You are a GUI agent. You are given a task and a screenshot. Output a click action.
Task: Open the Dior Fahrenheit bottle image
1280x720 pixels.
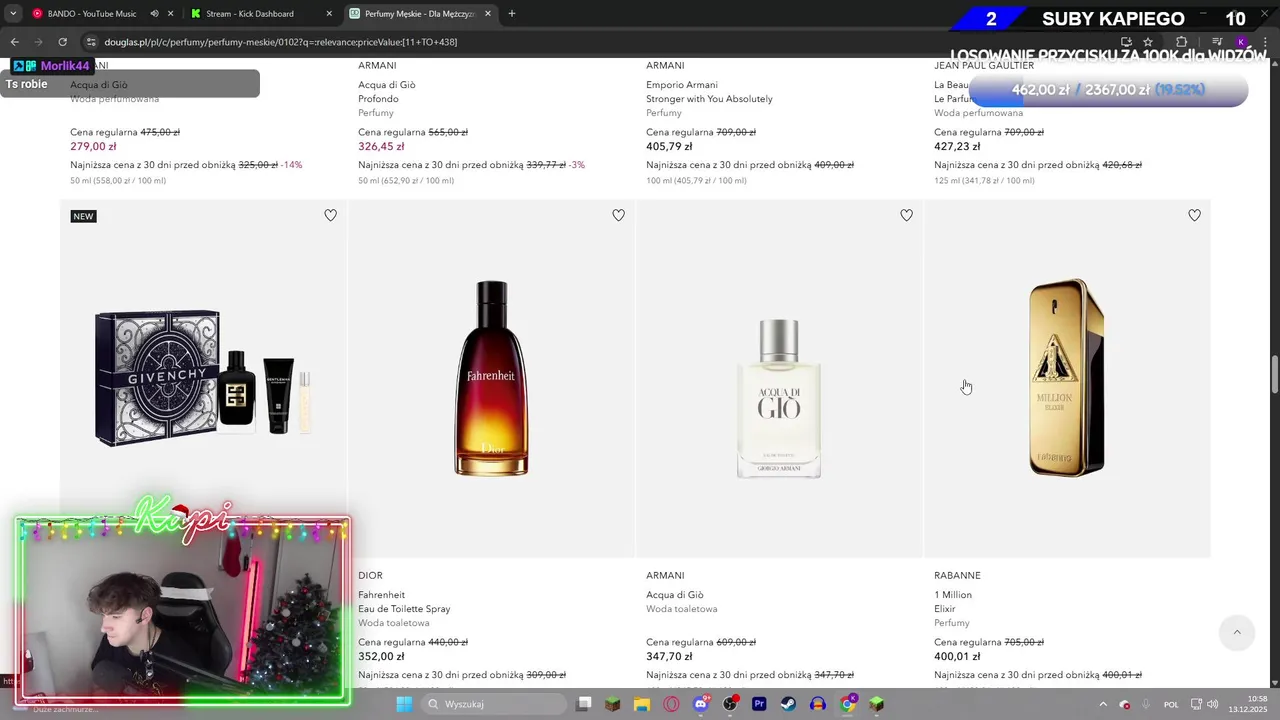pos(491,378)
